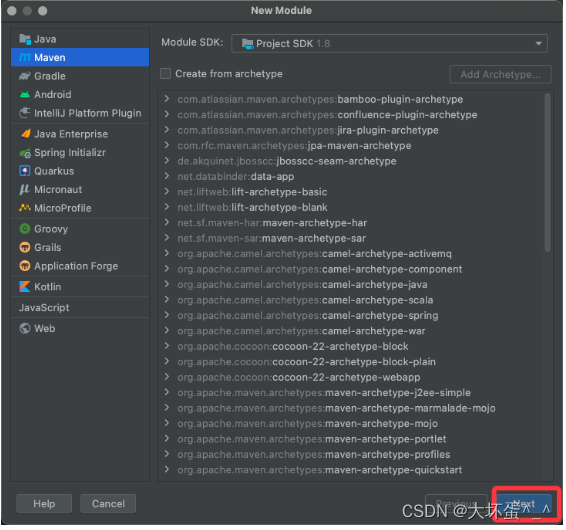
Task: Select cocoon-22-archetype-block-plain row
Action: tap(351, 362)
